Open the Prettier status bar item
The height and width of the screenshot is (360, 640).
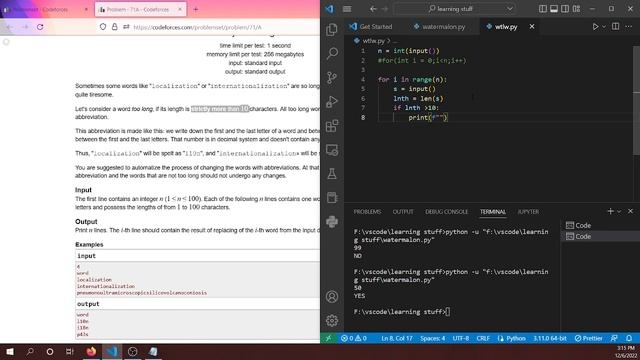[589, 338]
